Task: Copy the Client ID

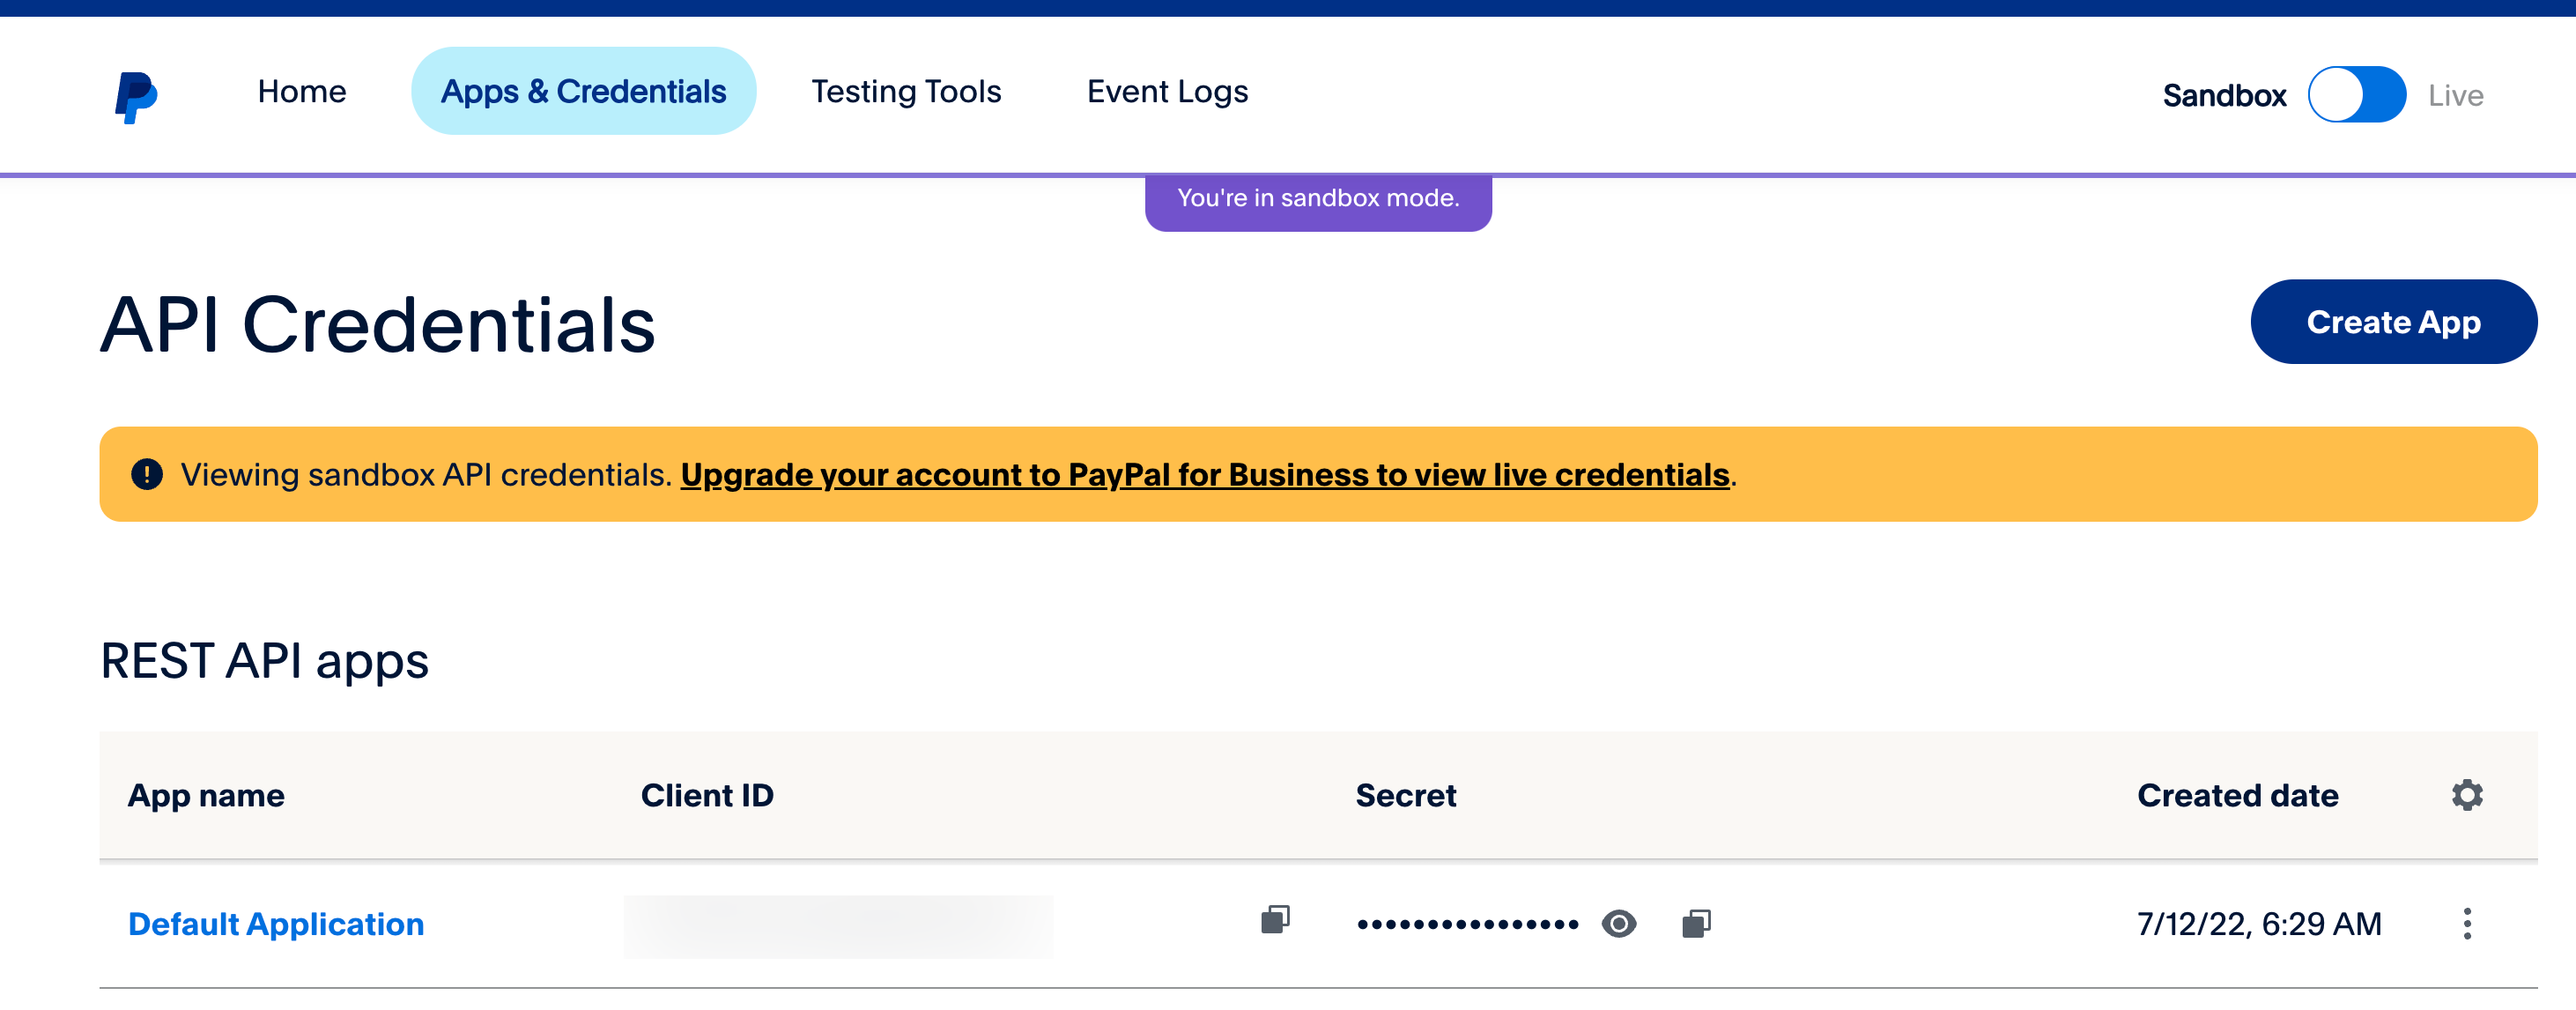Action: pos(1275,921)
